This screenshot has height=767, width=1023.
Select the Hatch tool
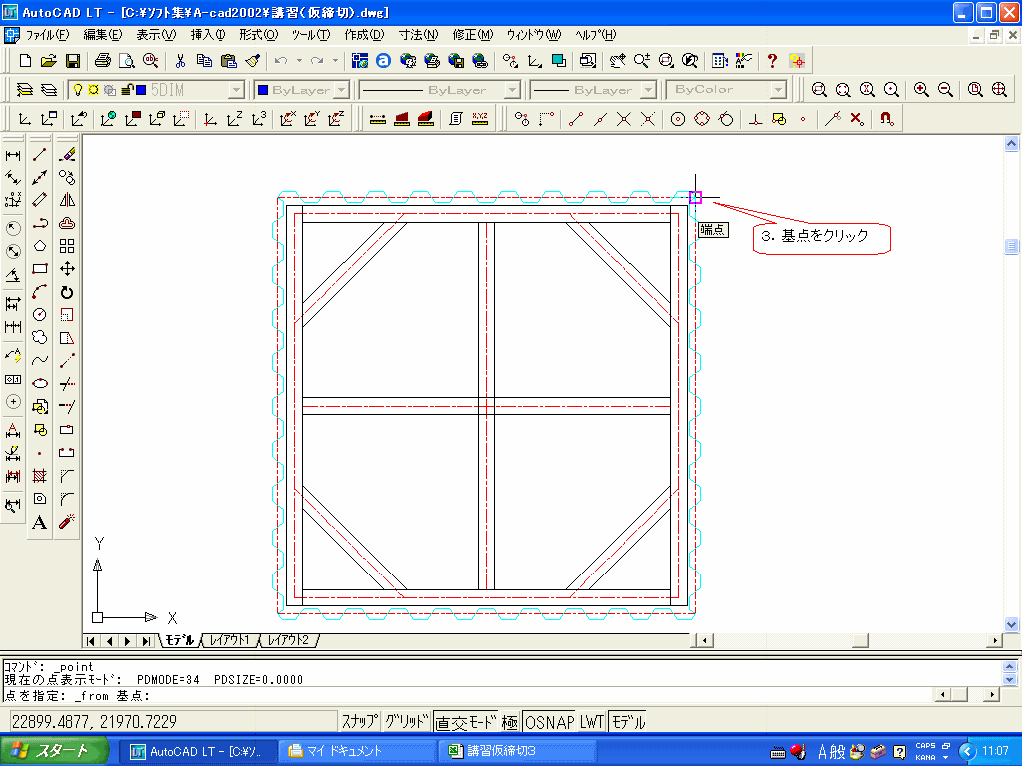(40, 476)
